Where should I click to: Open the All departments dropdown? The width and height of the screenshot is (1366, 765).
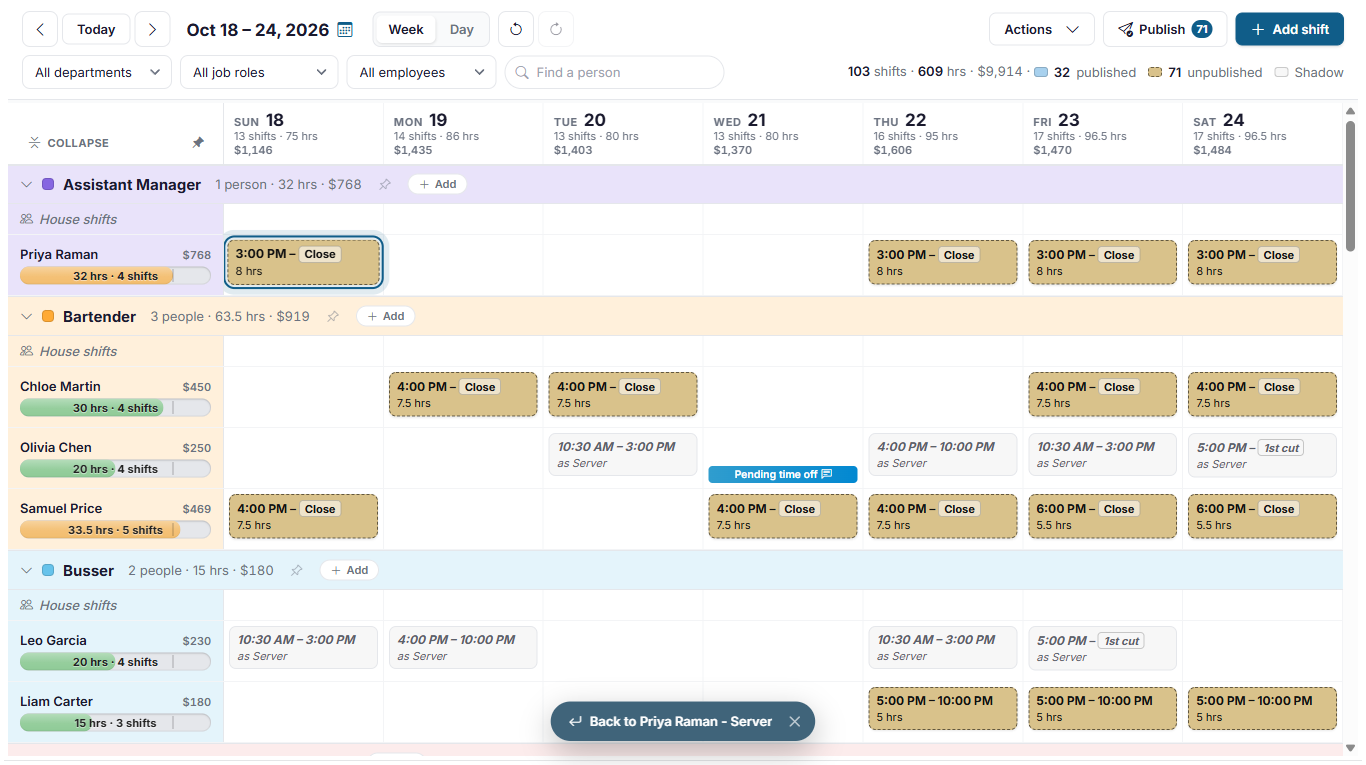(97, 72)
